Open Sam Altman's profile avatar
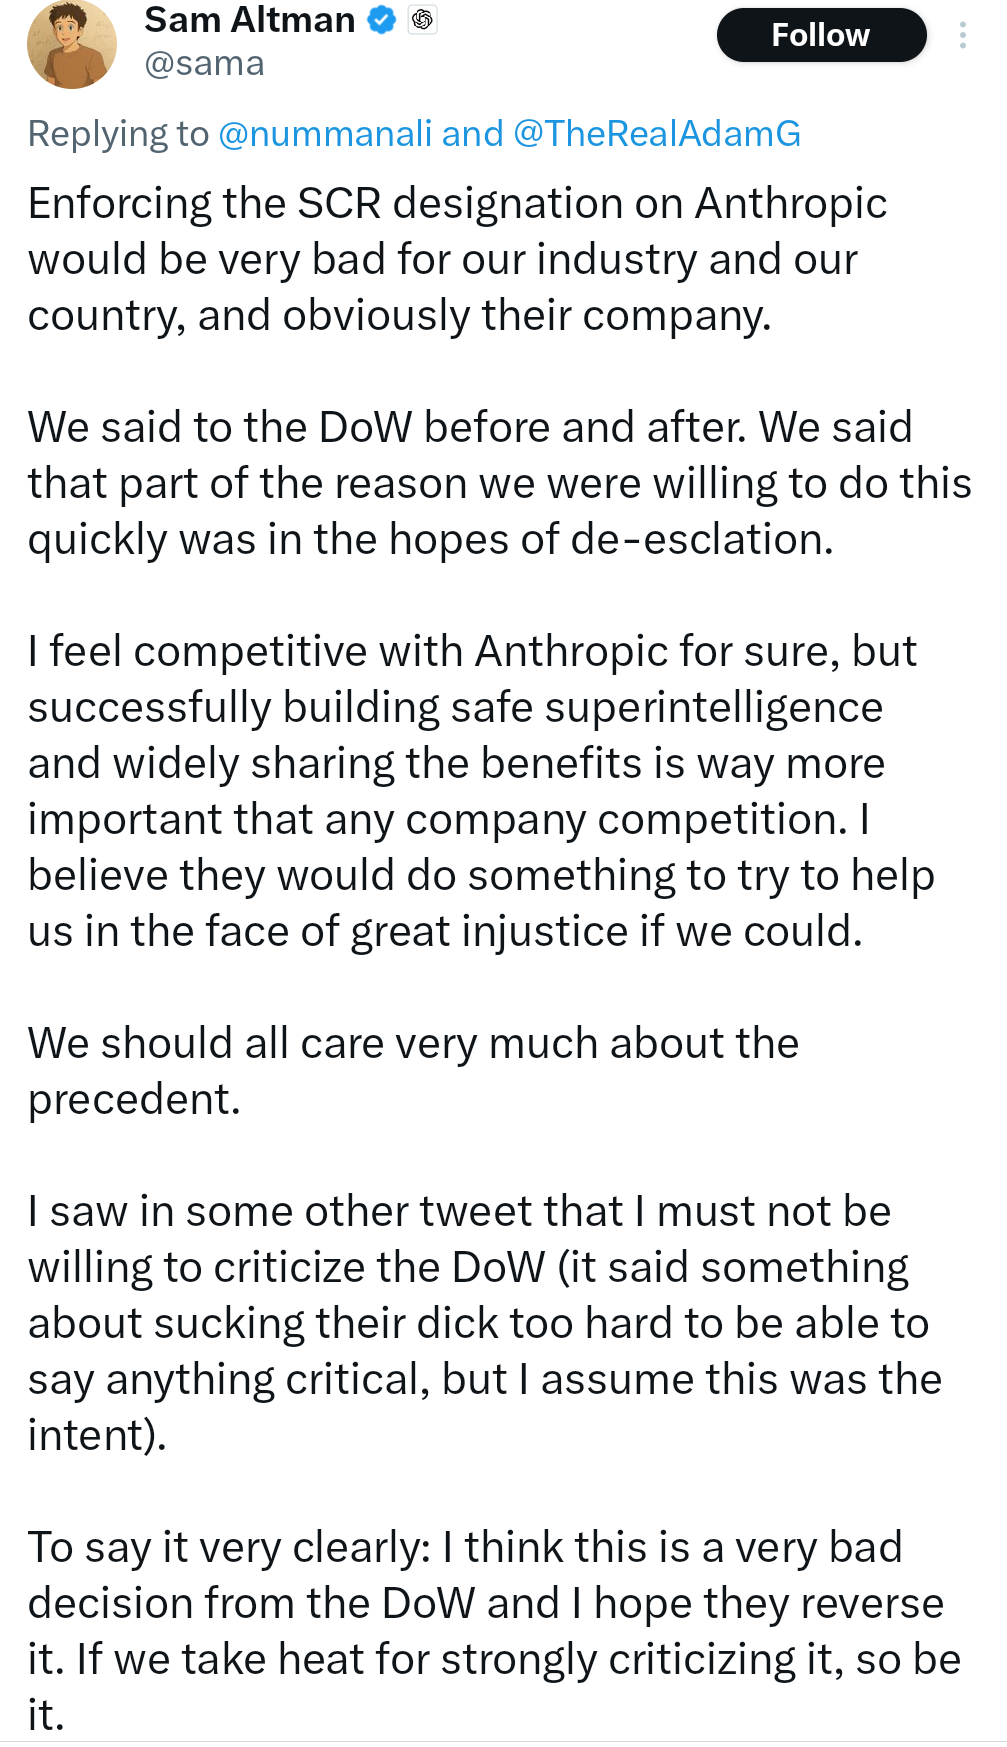This screenshot has height=1747, width=1007. click(71, 44)
